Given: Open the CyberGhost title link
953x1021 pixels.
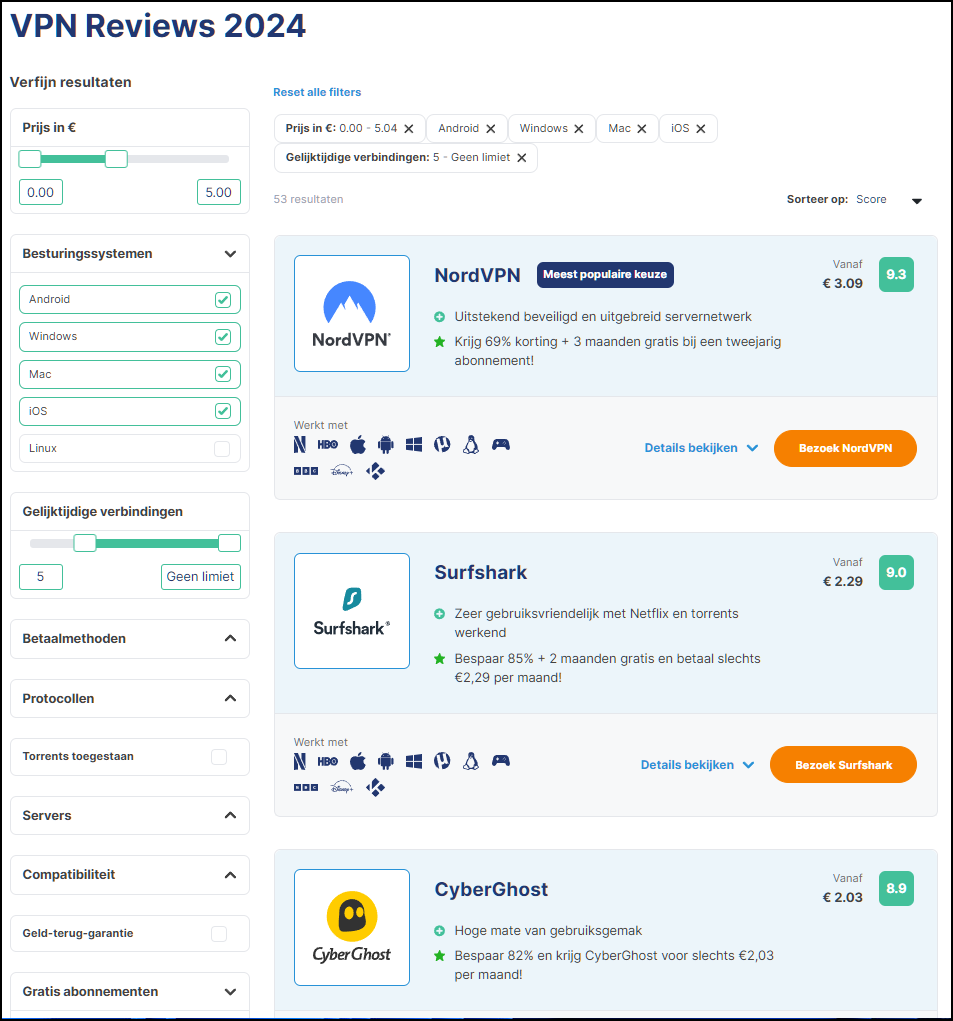Looking at the screenshot, I should pos(491,889).
